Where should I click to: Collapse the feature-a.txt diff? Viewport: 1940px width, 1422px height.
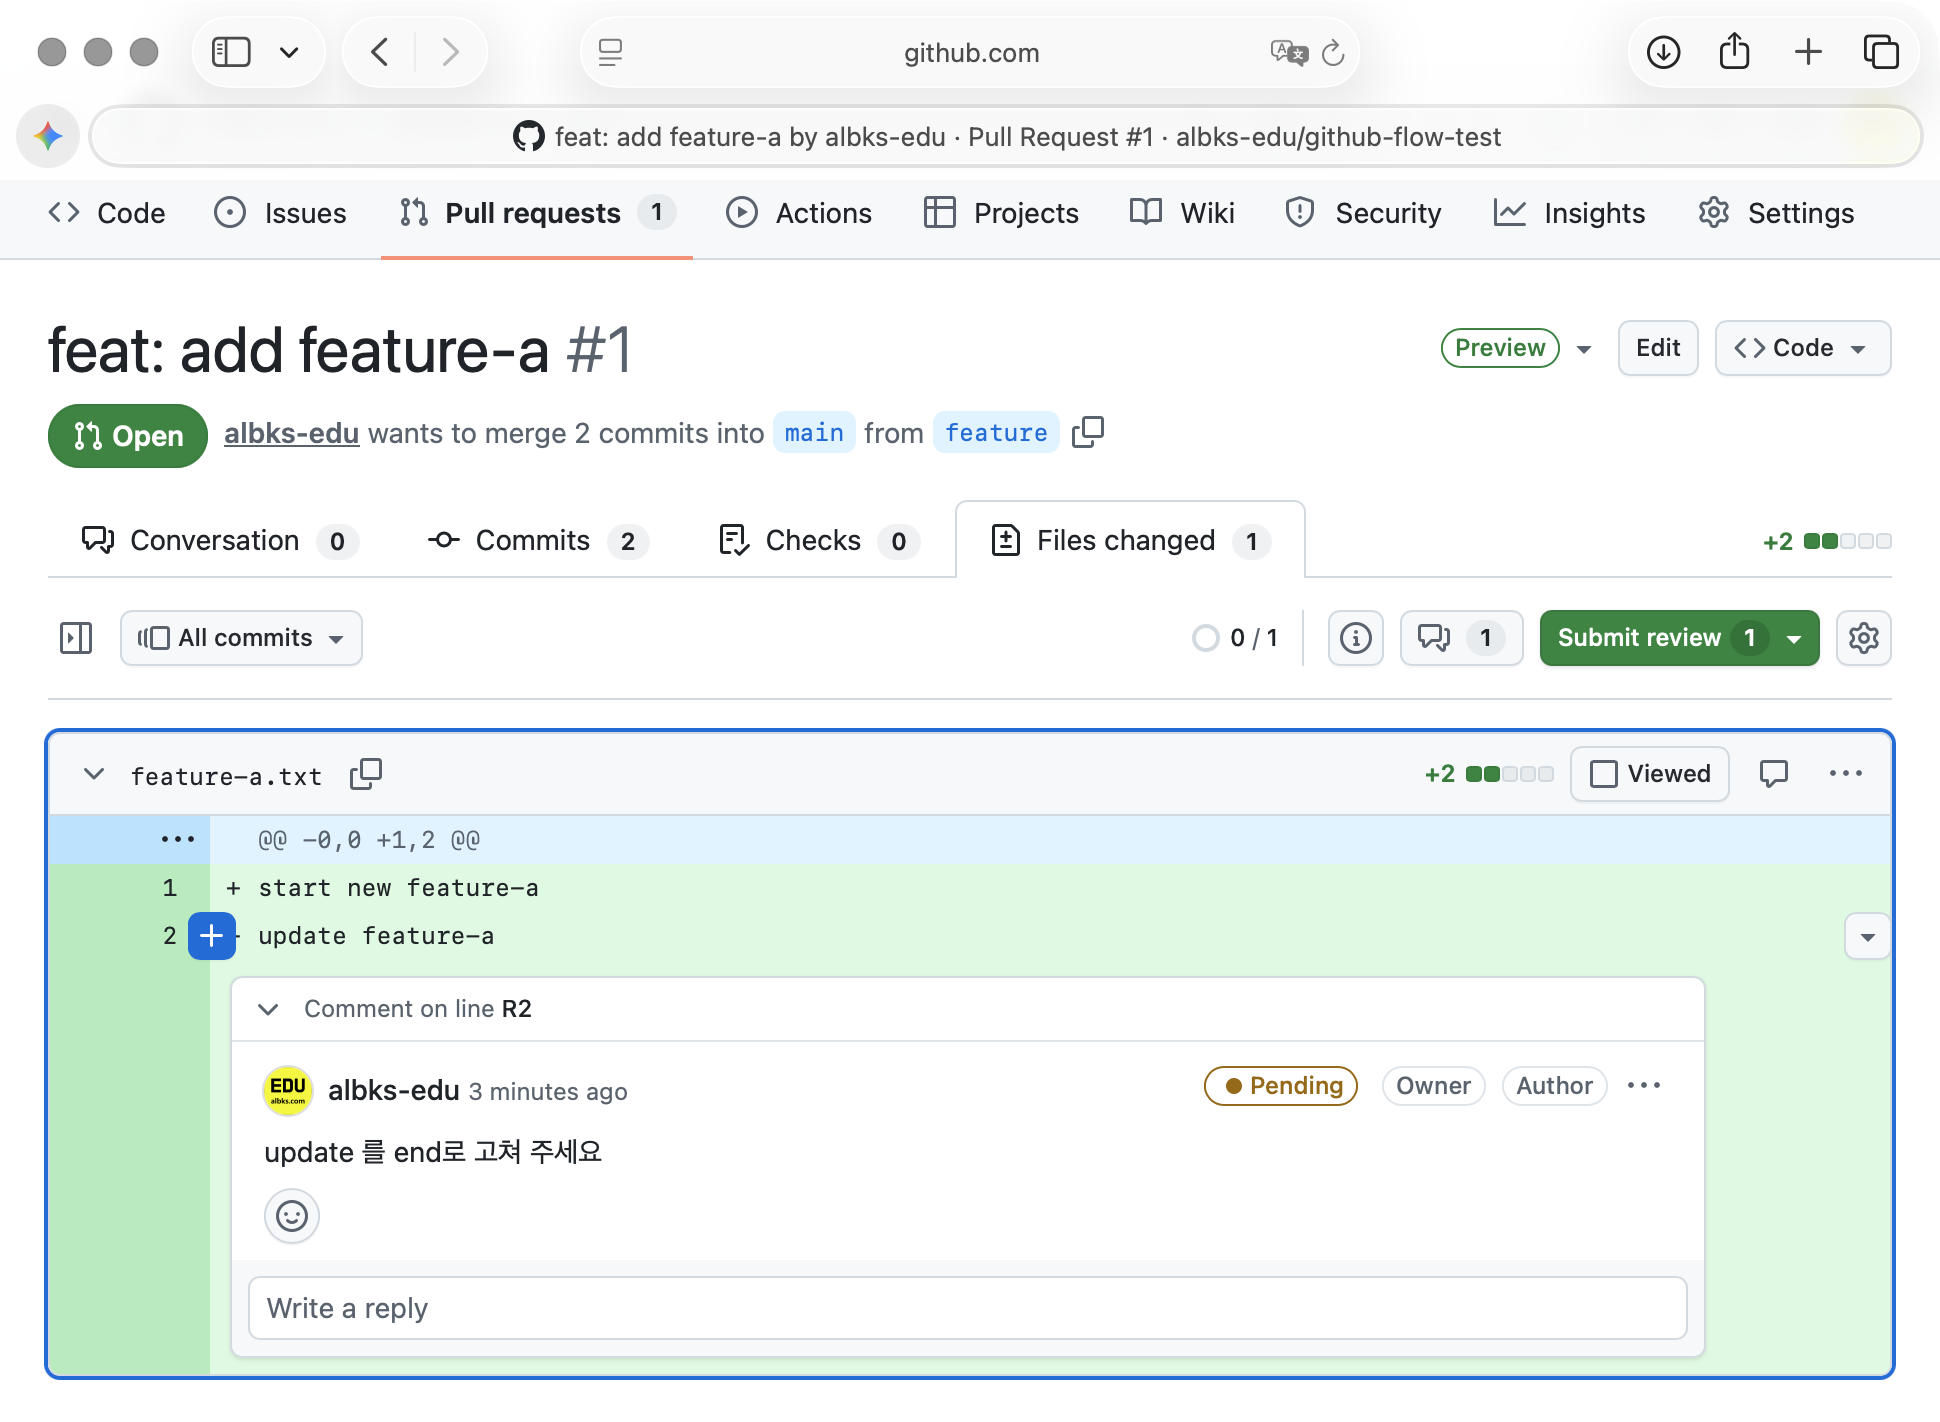pos(94,774)
